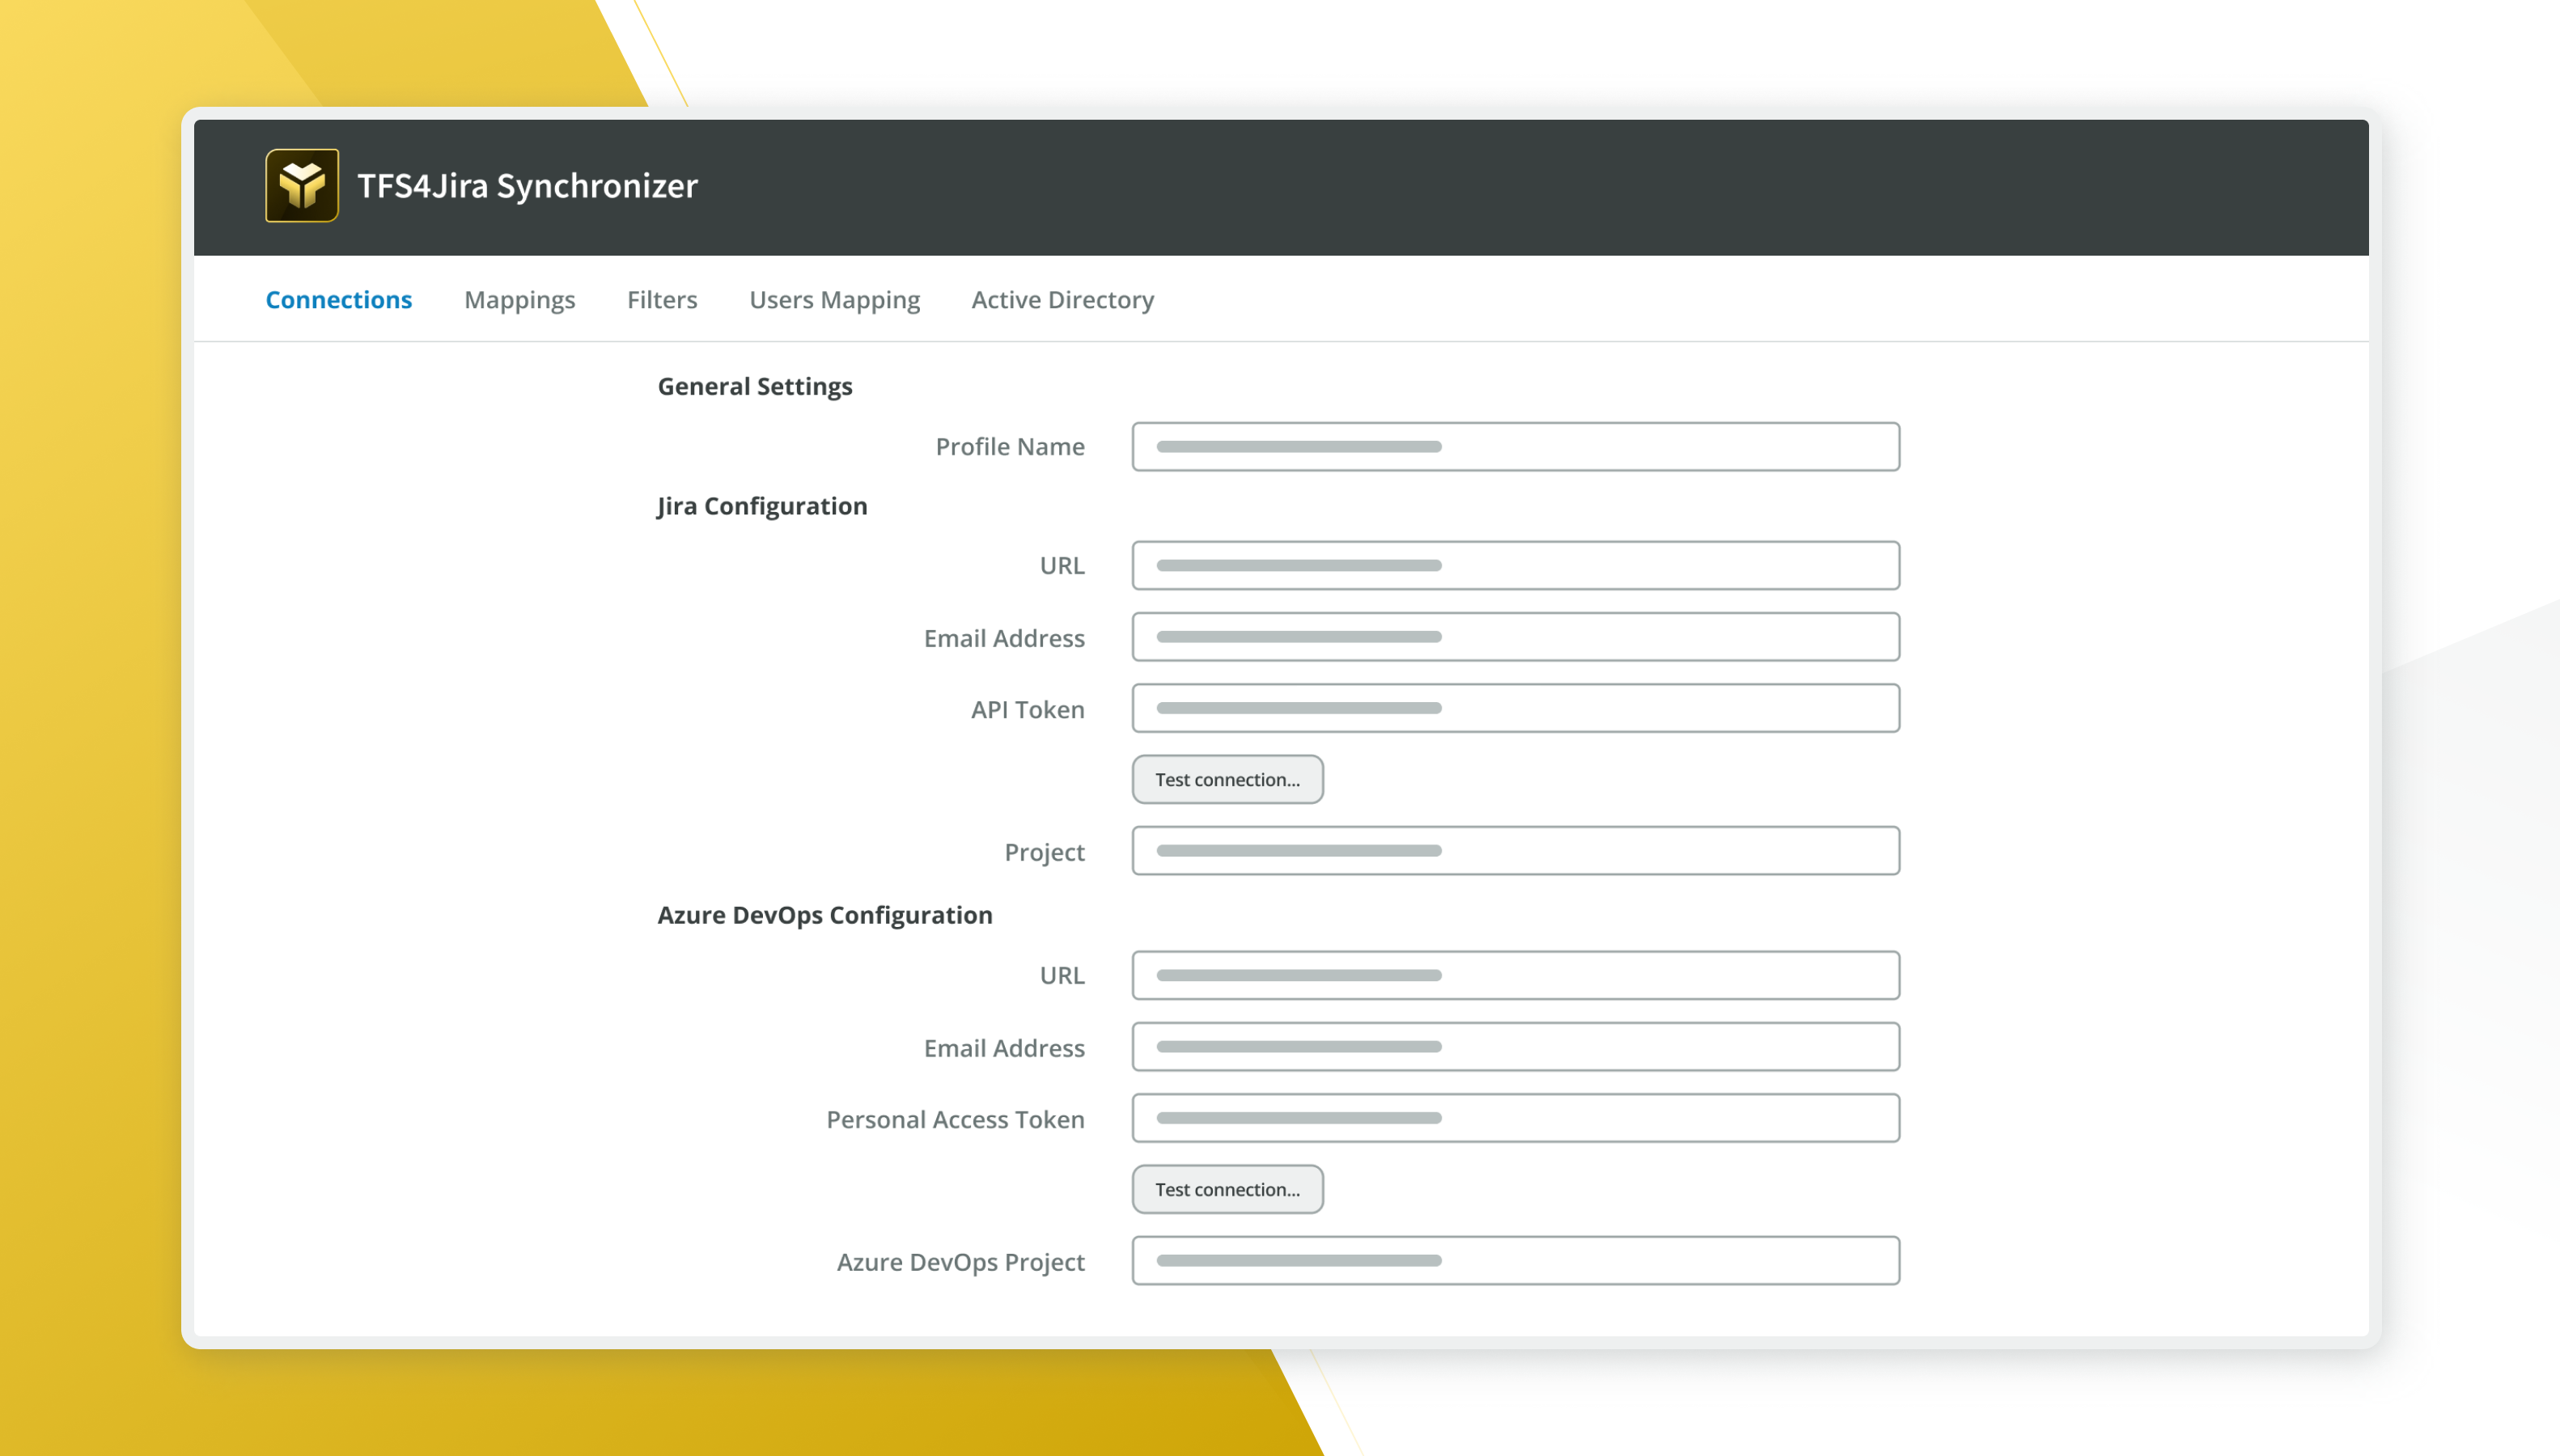Open the Connections tab

[338, 300]
